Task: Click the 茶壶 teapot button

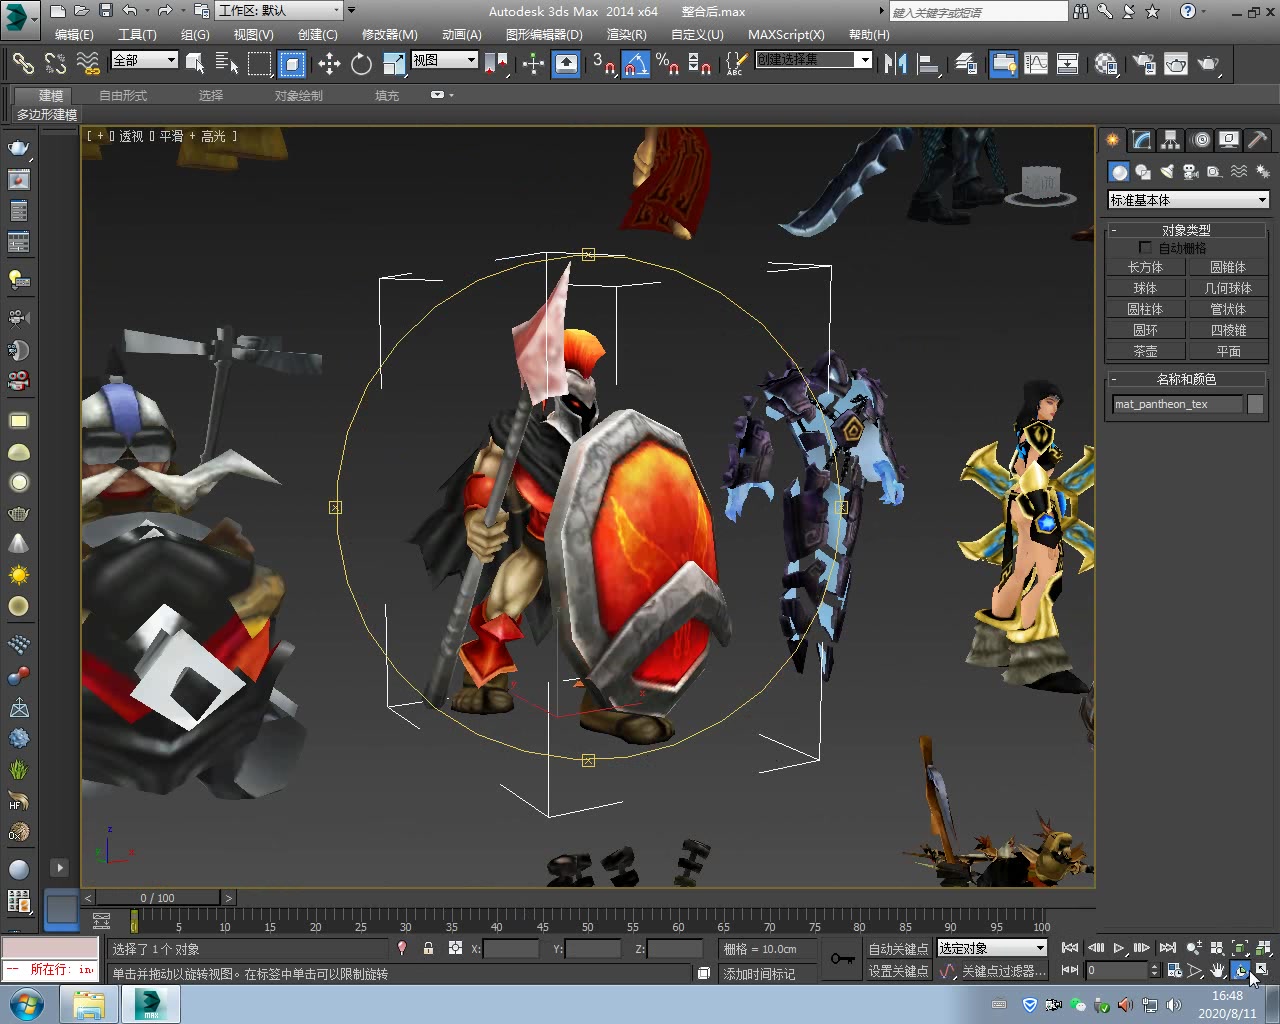Action: 1145,351
